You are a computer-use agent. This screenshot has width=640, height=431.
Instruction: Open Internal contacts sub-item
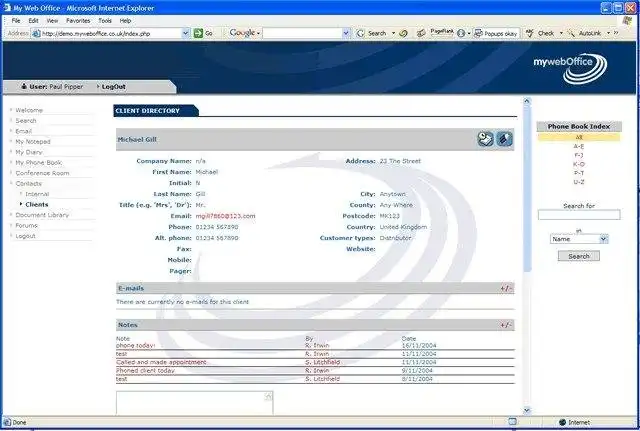pos(37,194)
